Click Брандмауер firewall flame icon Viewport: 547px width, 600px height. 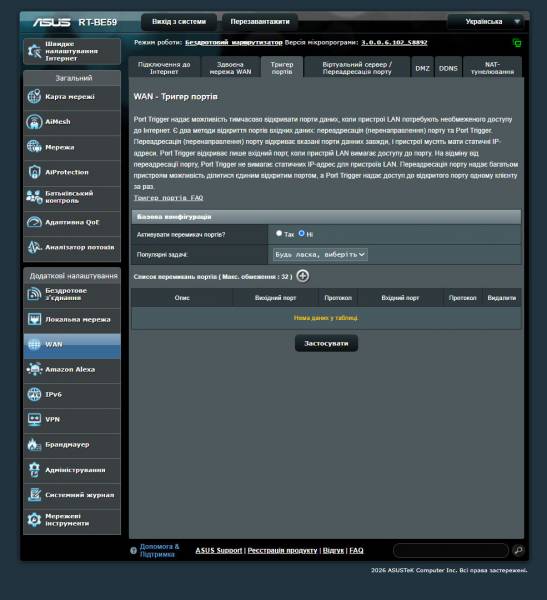click(x=34, y=445)
